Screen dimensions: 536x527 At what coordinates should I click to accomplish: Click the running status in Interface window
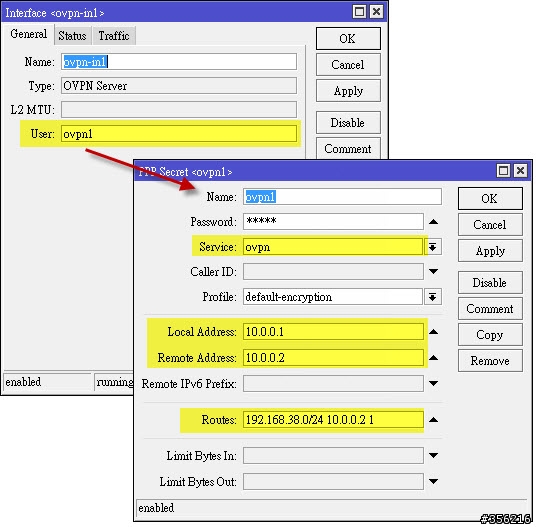[115, 382]
